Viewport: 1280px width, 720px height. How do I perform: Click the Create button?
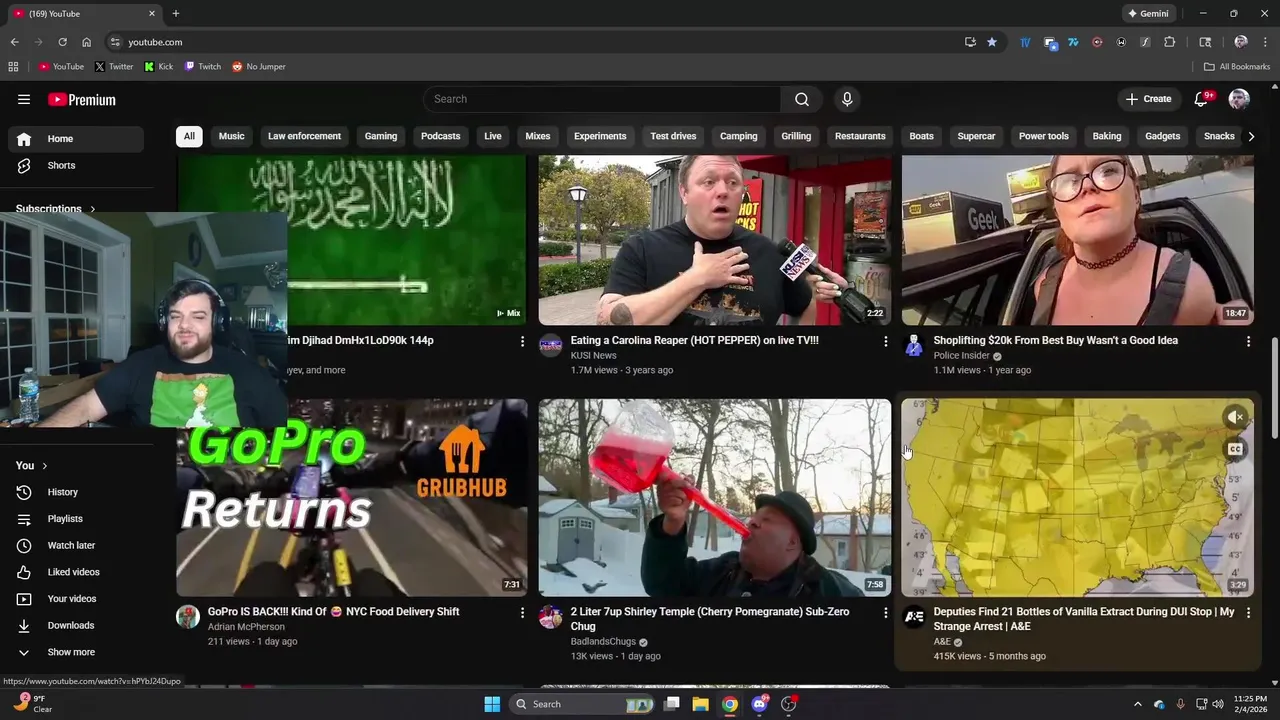pos(1149,99)
